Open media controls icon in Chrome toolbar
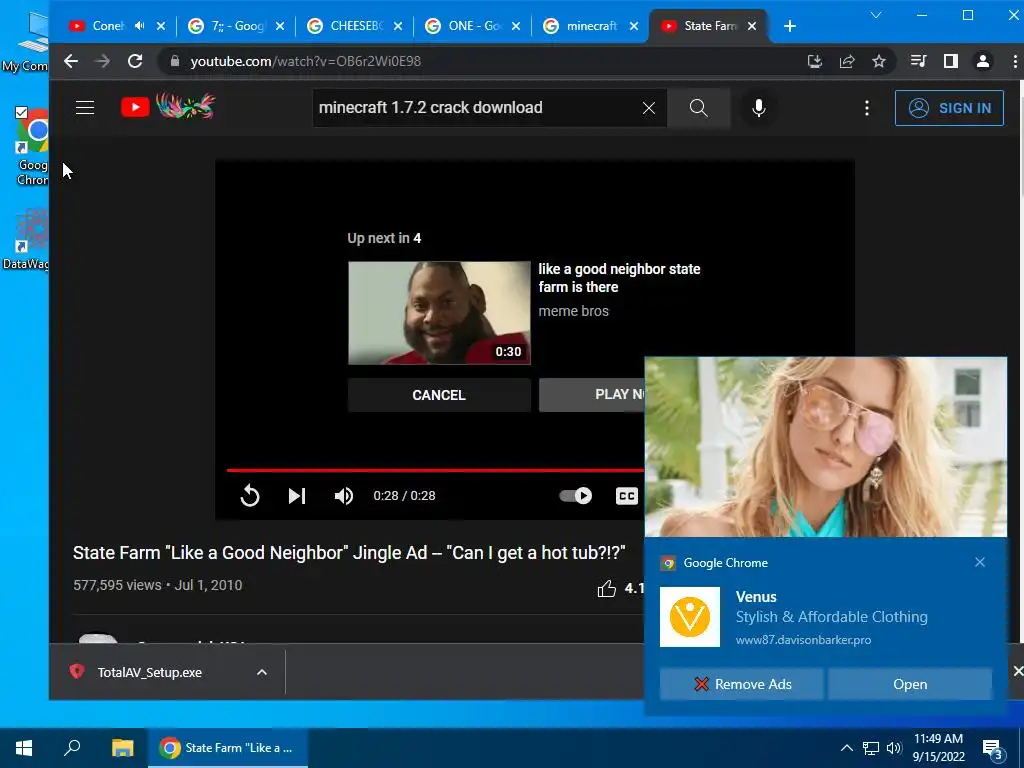The image size is (1024, 768). 918,61
